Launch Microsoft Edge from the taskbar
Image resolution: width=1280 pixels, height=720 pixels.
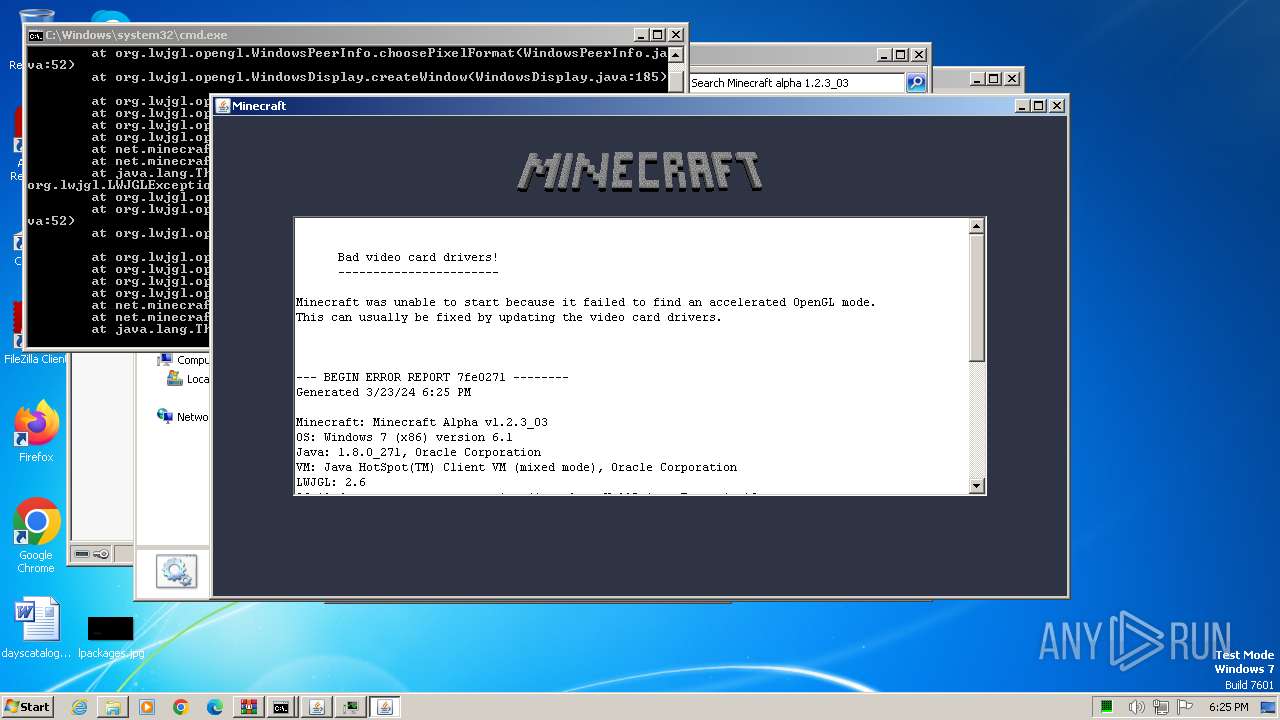215,707
